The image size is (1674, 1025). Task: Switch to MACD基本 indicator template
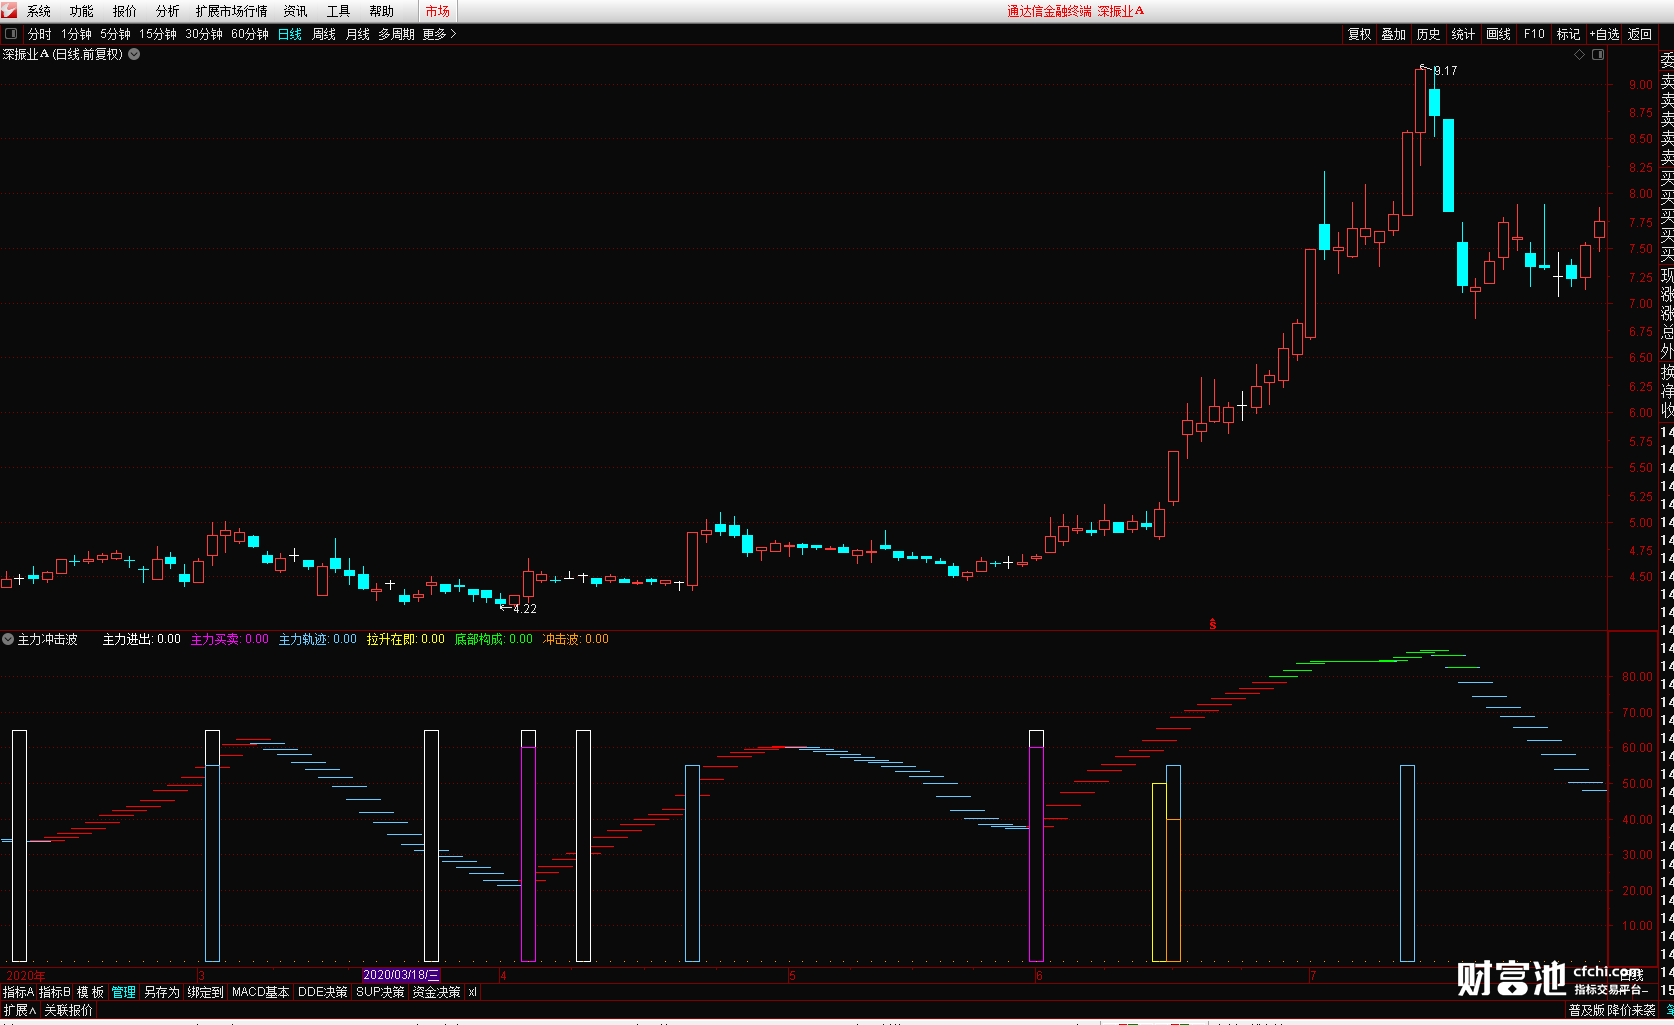260,992
